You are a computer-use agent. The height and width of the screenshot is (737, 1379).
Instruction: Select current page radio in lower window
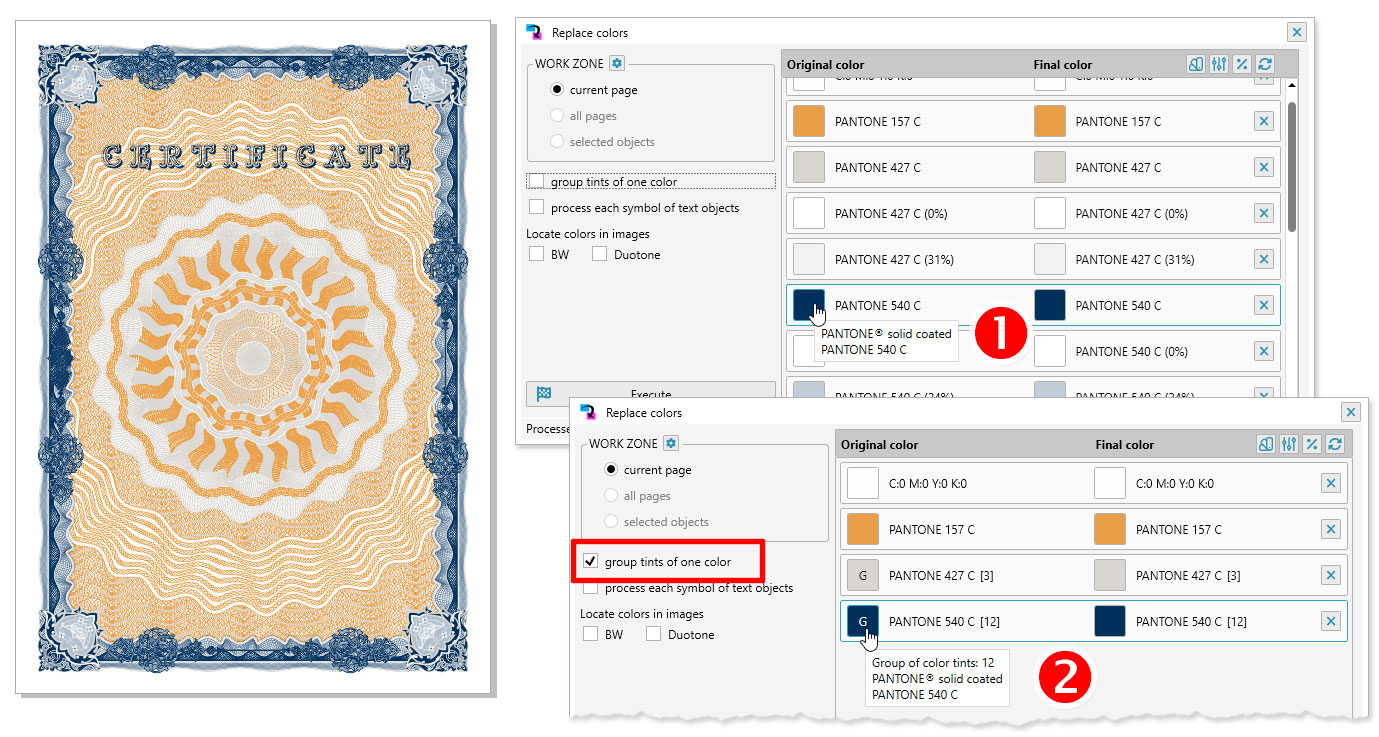tap(611, 469)
